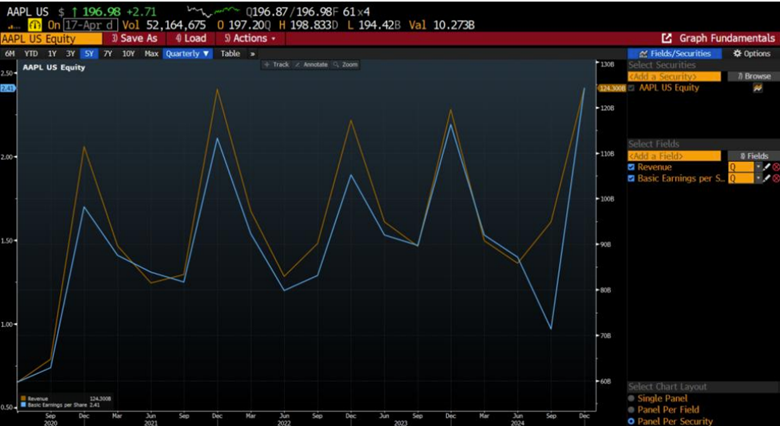Switch to the Table view
This screenshot has height=426, width=780.
pos(230,54)
